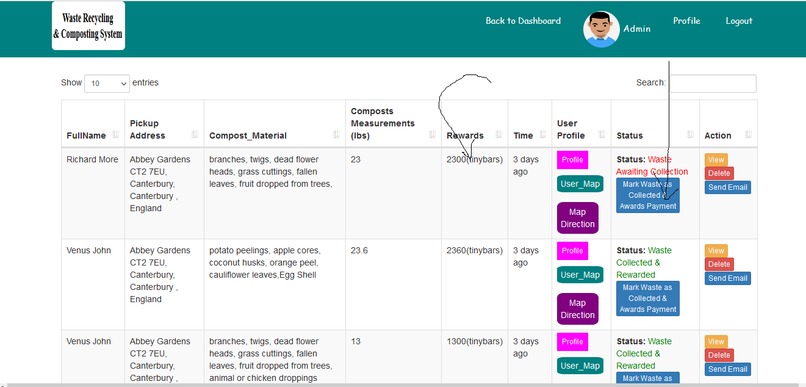Go Back to Dashboard
Screen dimensions: 806x387
click(523, 21)
